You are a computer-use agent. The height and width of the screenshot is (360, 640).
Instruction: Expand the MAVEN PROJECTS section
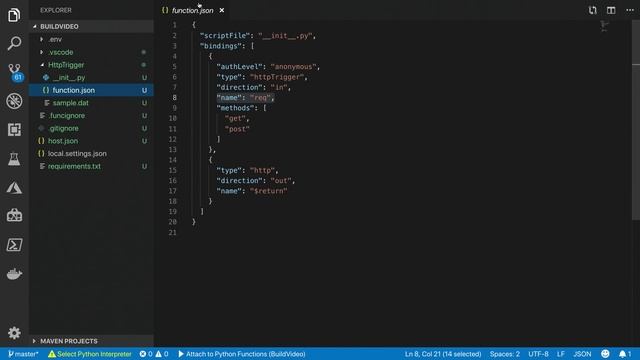[x=91, y=341]
